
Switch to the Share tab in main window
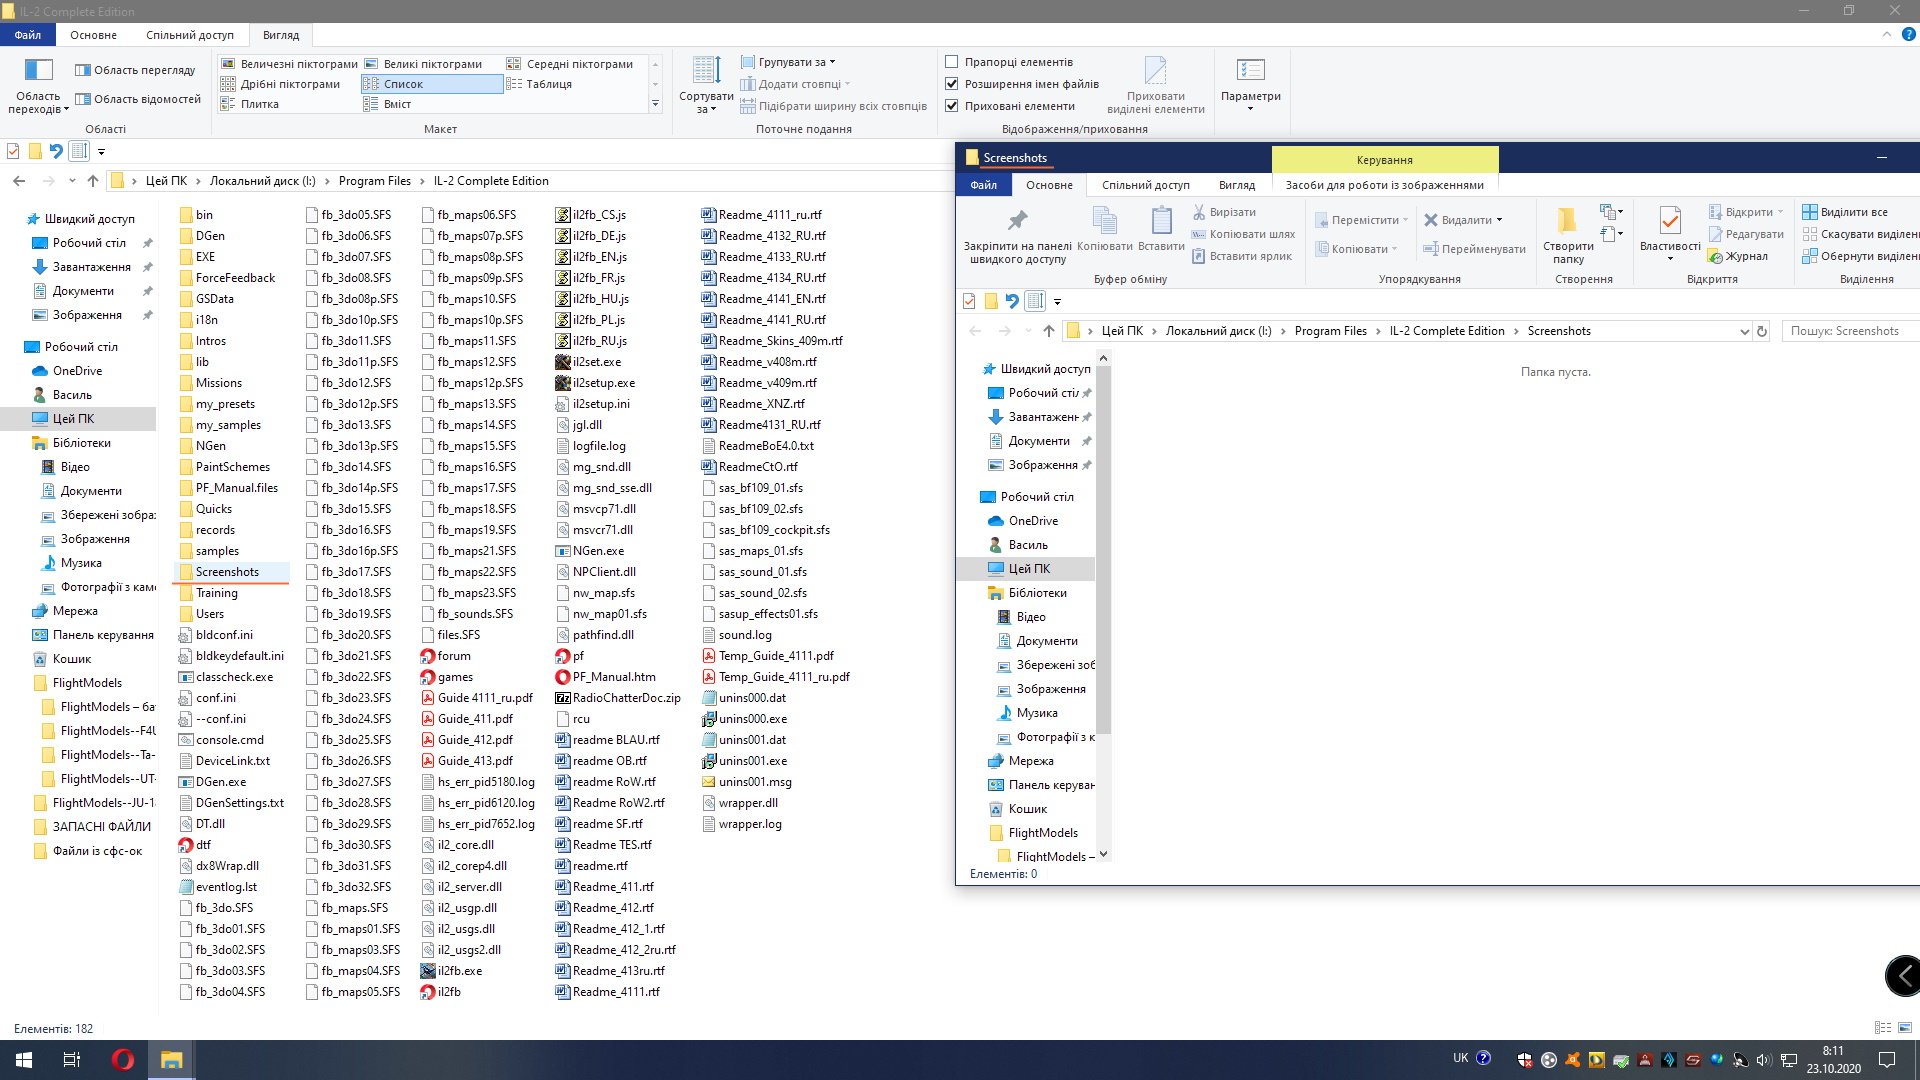(x=189, y=35)
